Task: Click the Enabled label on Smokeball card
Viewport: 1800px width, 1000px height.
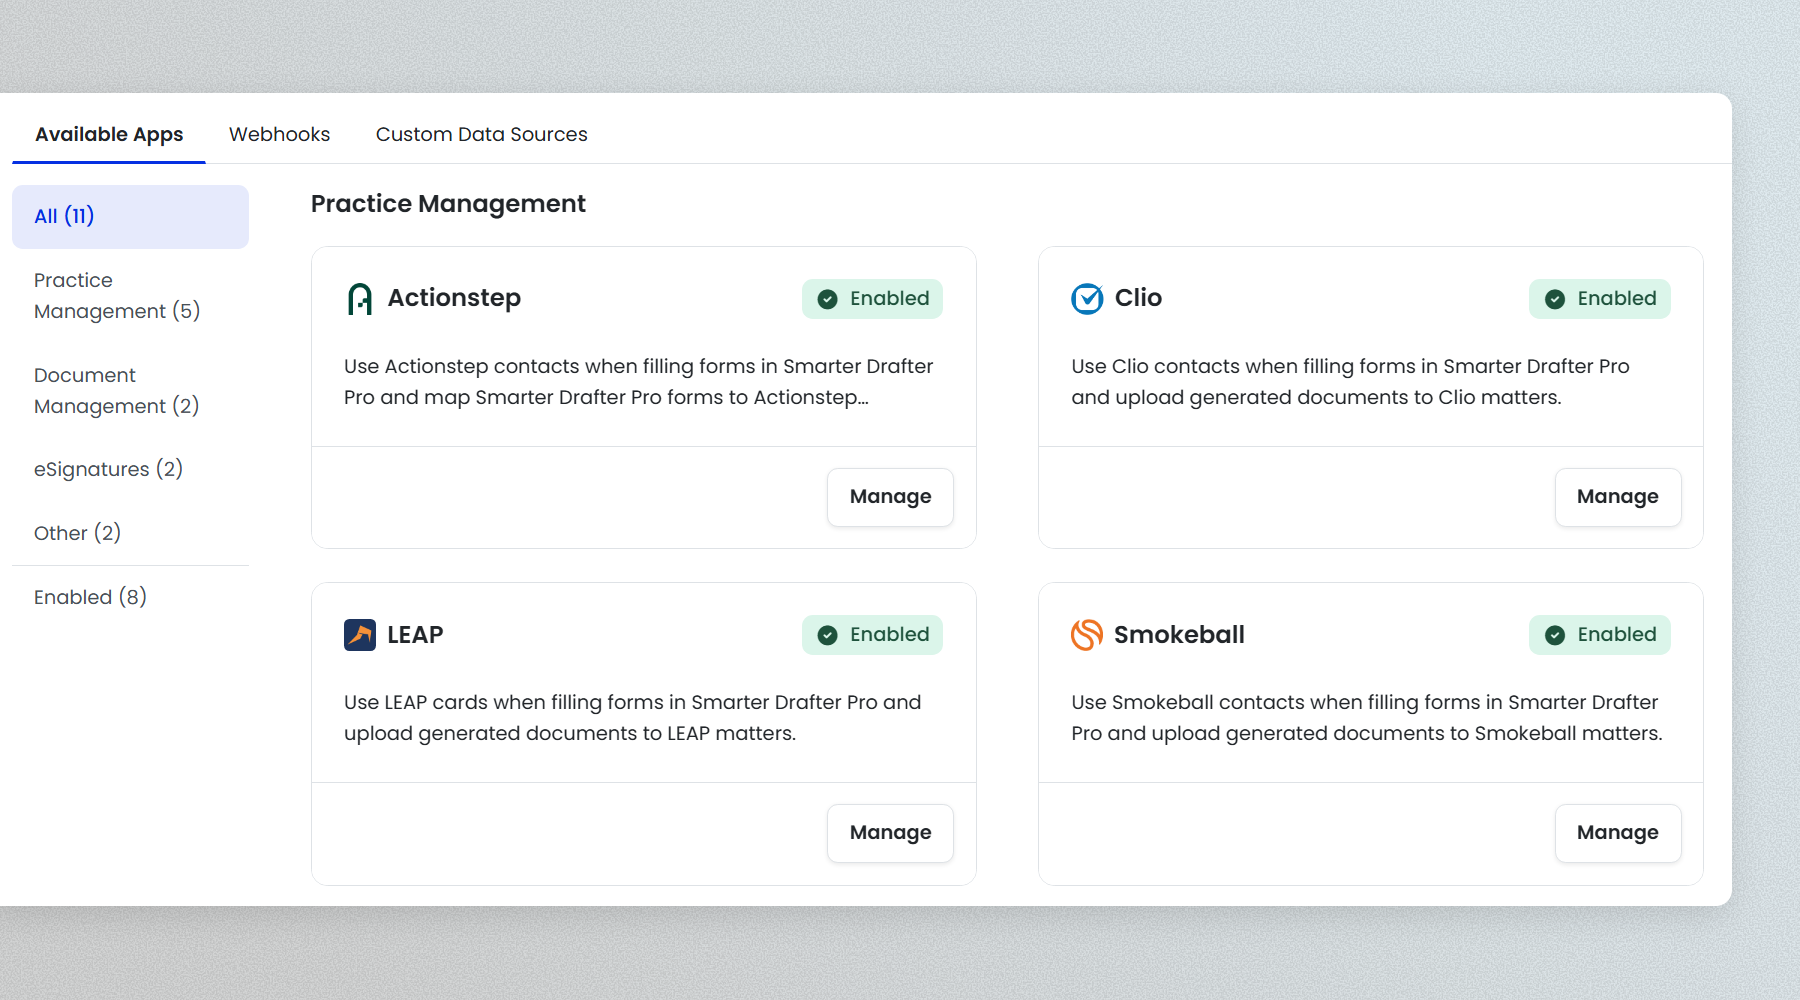Action: pos(1617,635)
